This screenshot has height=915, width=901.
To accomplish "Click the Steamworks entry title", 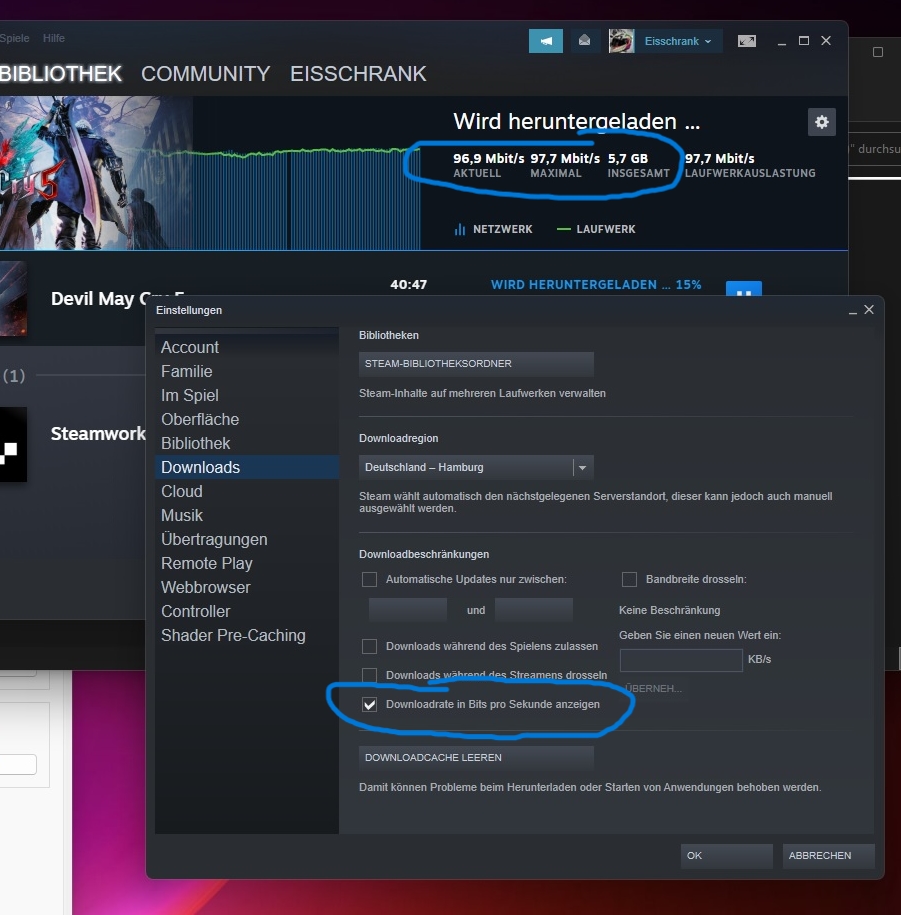I will (98, 434).
